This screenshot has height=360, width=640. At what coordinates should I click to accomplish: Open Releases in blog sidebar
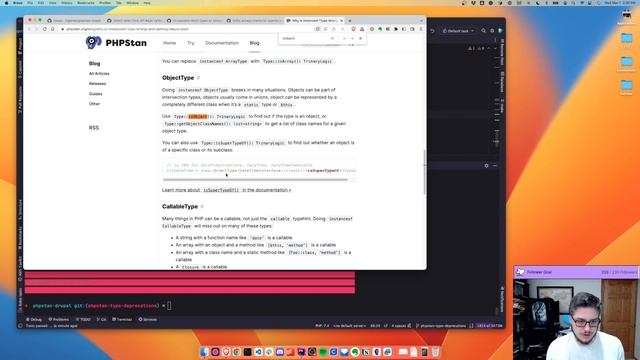coord(98,84)
